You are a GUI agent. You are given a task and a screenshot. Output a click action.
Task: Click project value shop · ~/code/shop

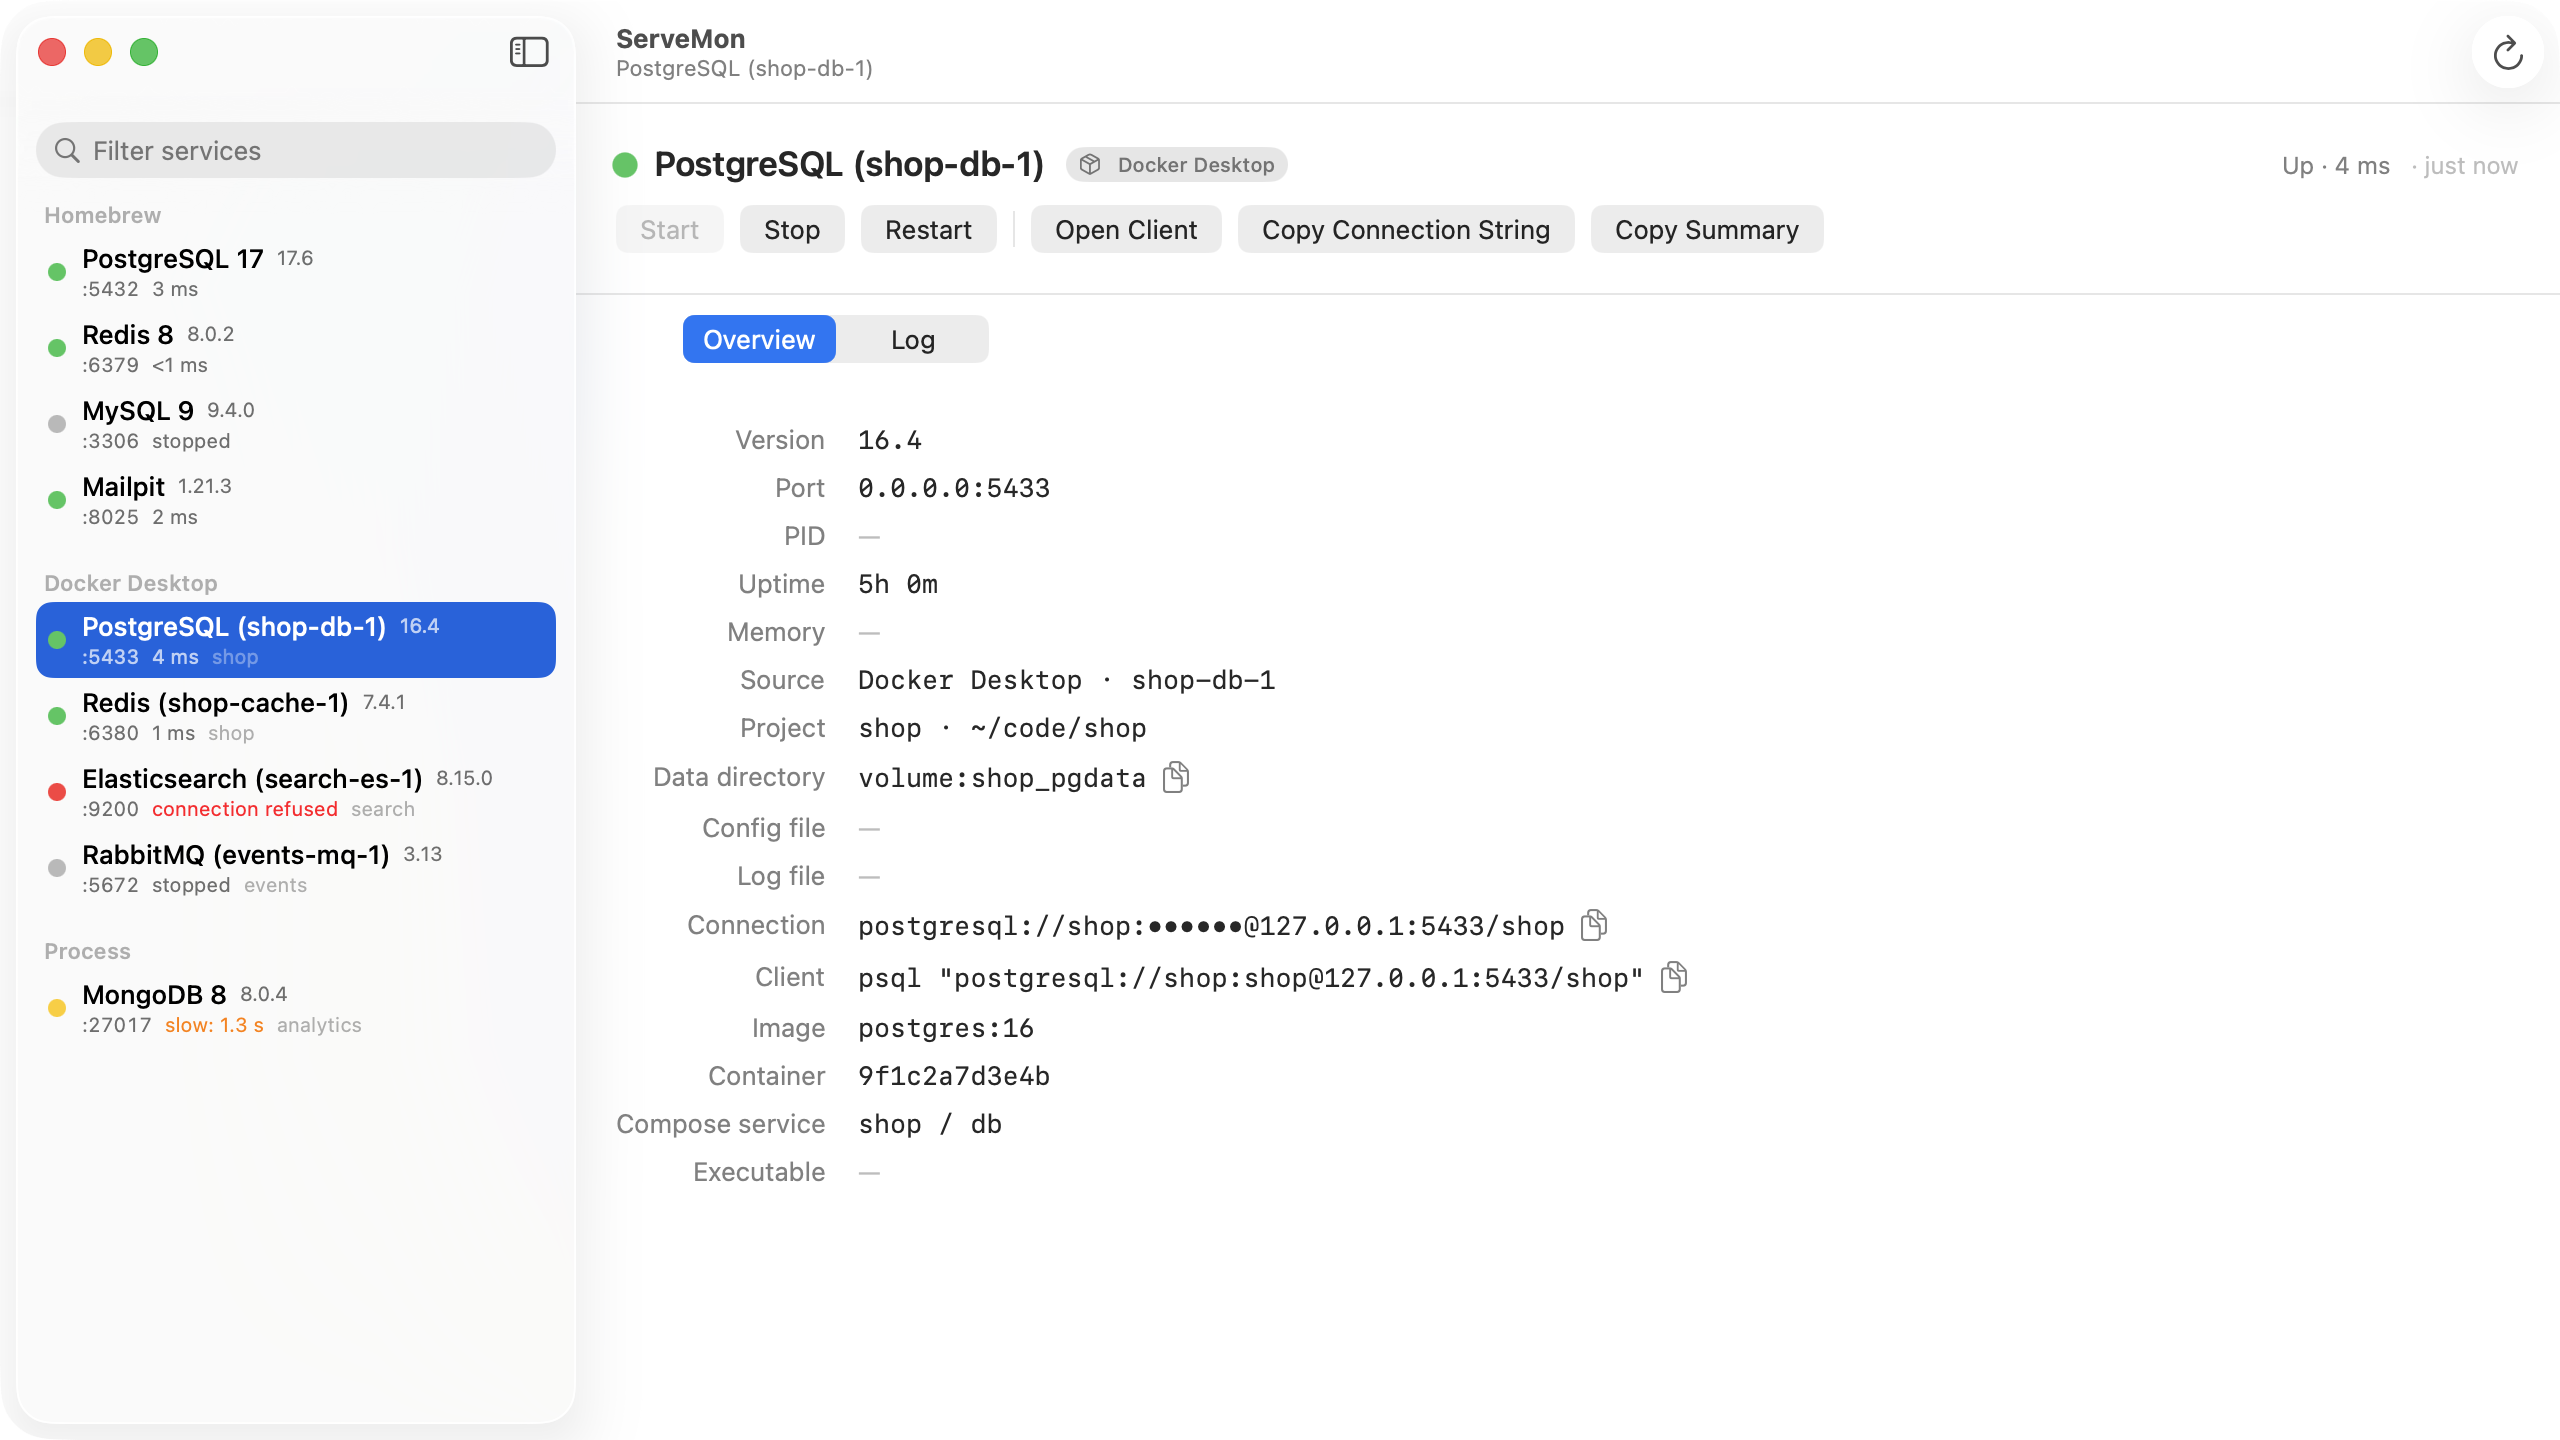click(x=1002, y=728)
